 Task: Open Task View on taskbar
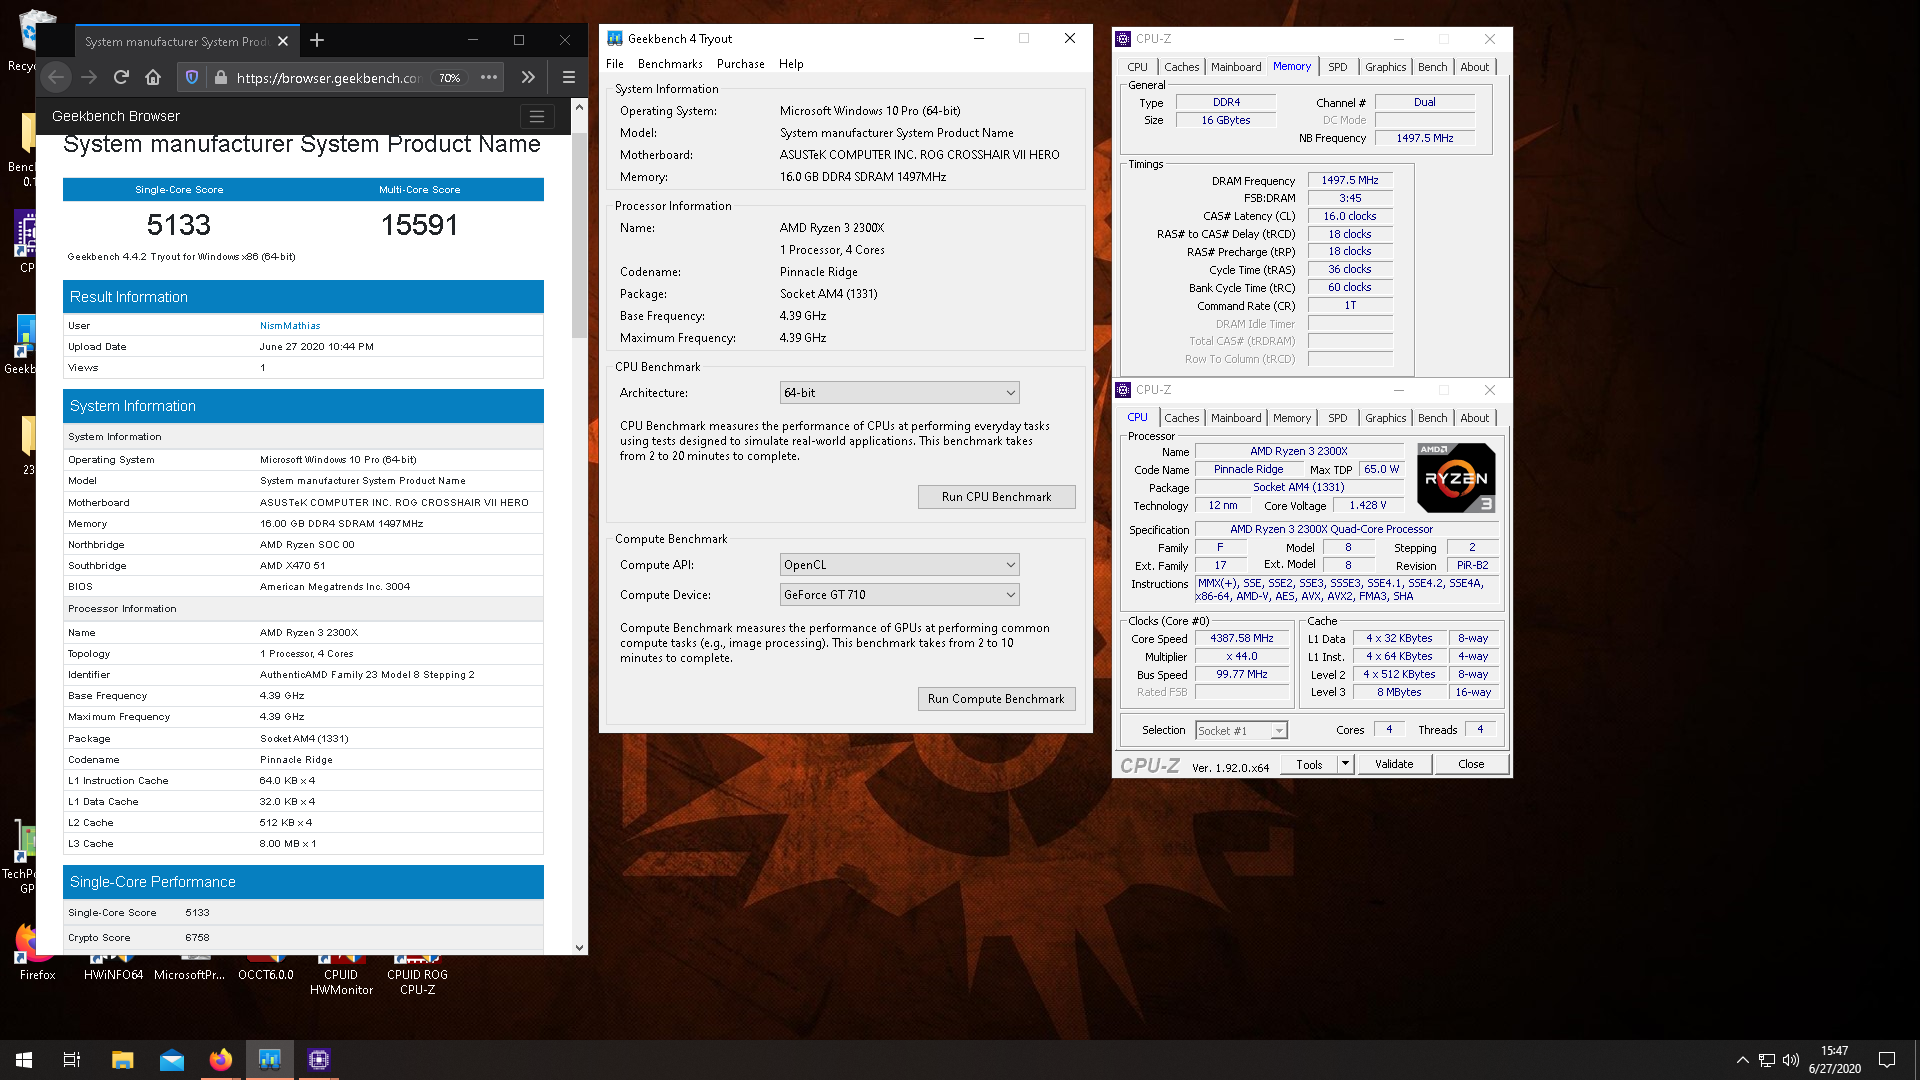pyautogui.click(x=72, y=1060)
